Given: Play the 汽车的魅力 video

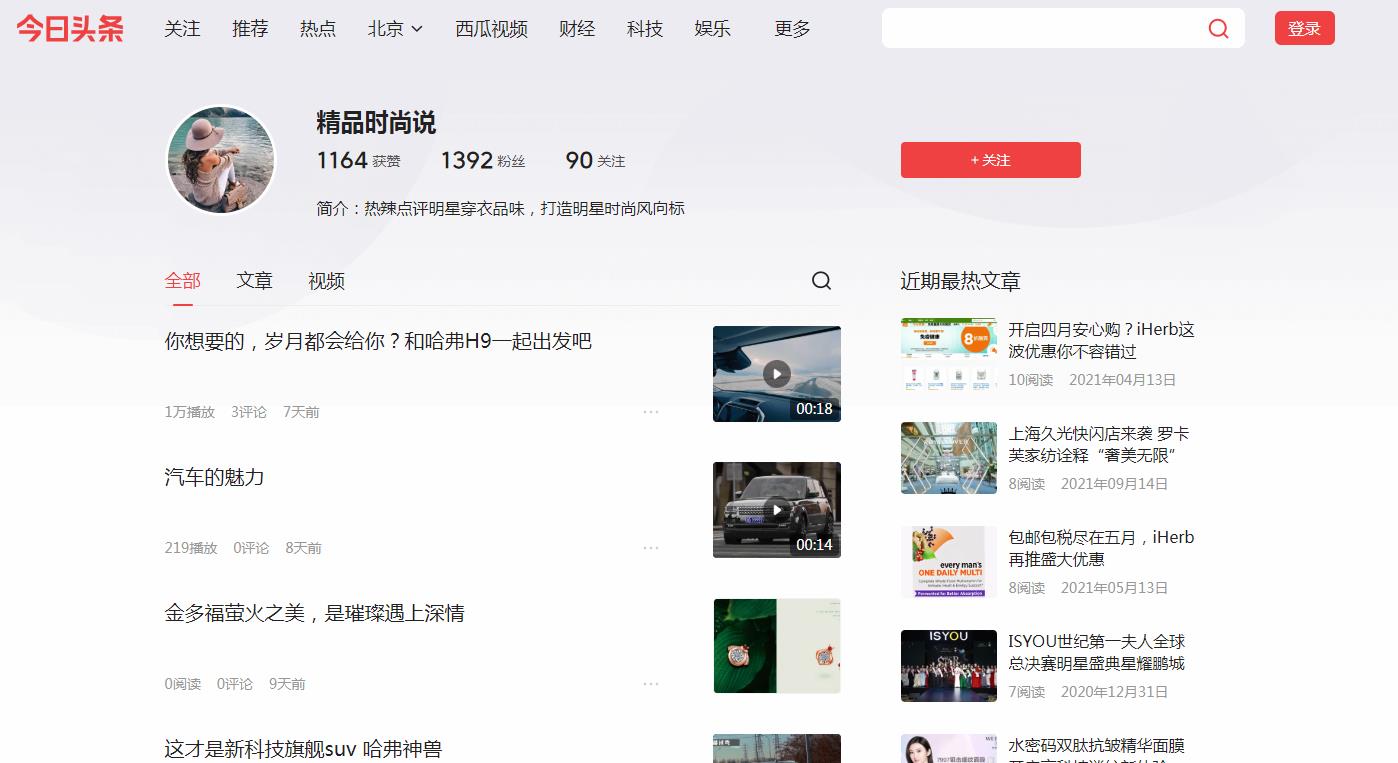Looking at the screenshot, I should point(776,510).
